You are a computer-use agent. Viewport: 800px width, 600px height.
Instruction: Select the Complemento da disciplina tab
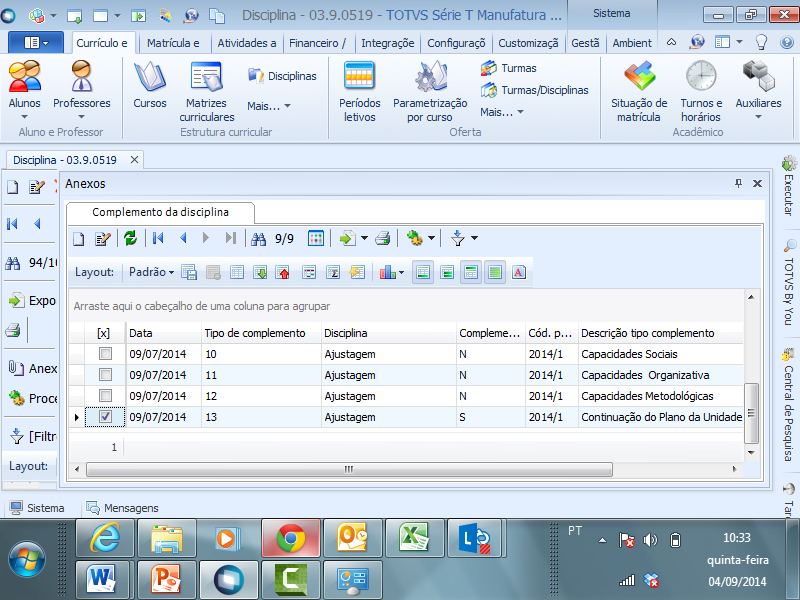click(160, 212)
